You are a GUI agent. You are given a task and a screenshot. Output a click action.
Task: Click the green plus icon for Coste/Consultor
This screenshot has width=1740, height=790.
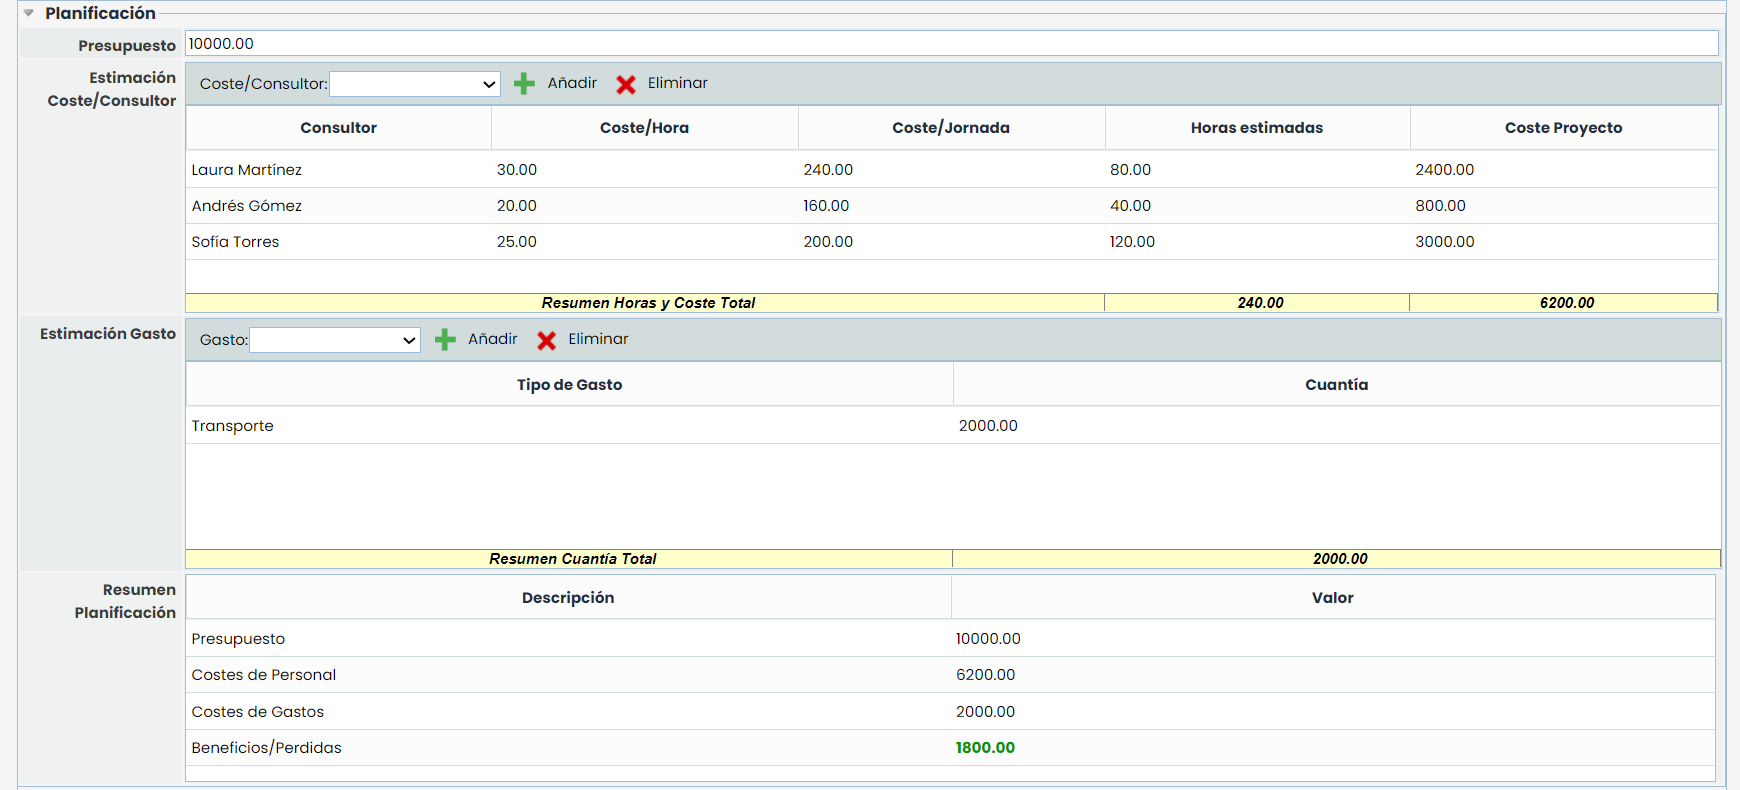tap(524, 84)
